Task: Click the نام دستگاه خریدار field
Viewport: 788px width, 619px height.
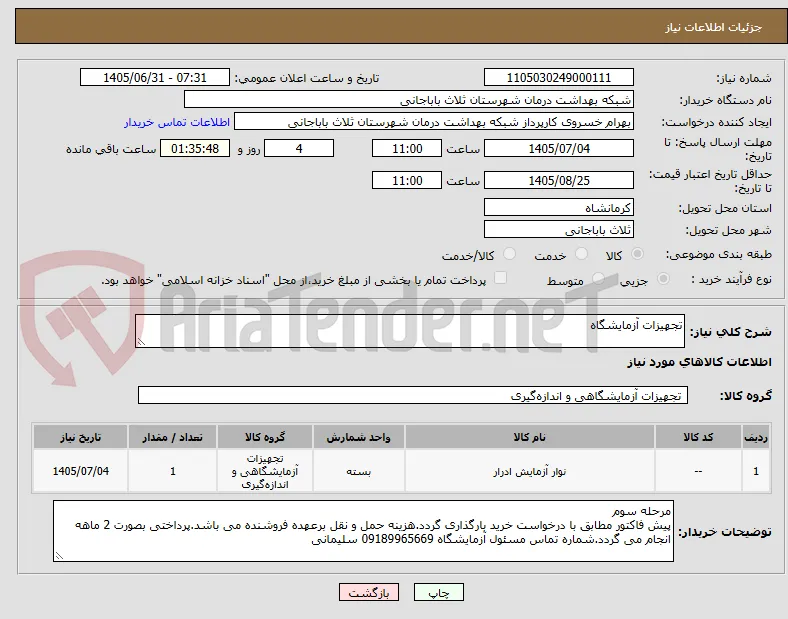Action: pyautogui.click(x=409, y=99)
